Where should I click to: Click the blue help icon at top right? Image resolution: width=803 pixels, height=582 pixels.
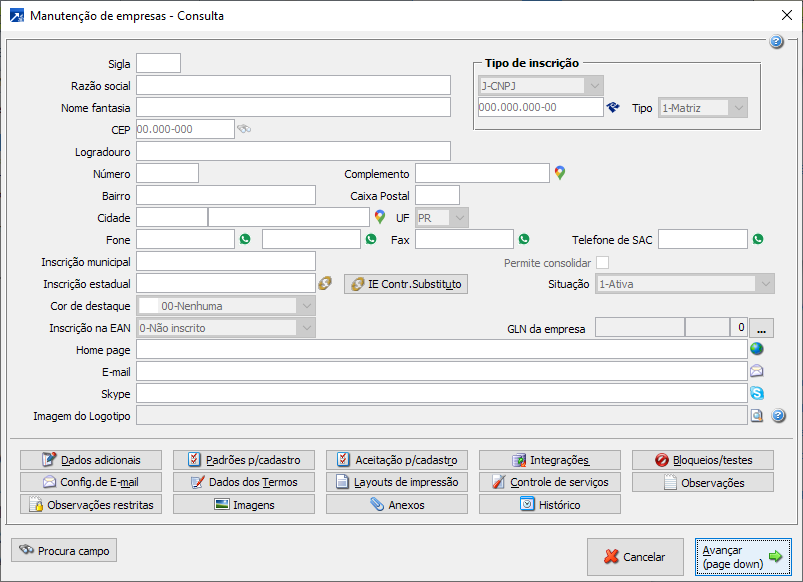[776, 42]
